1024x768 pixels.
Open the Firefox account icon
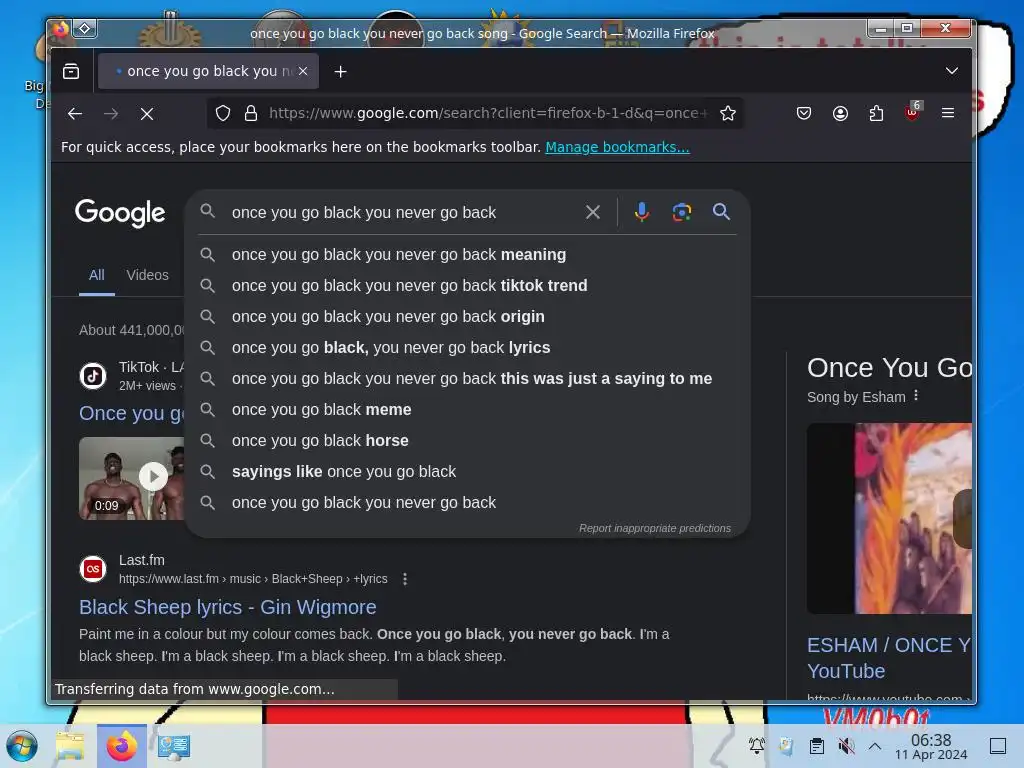tap(840, 114)
